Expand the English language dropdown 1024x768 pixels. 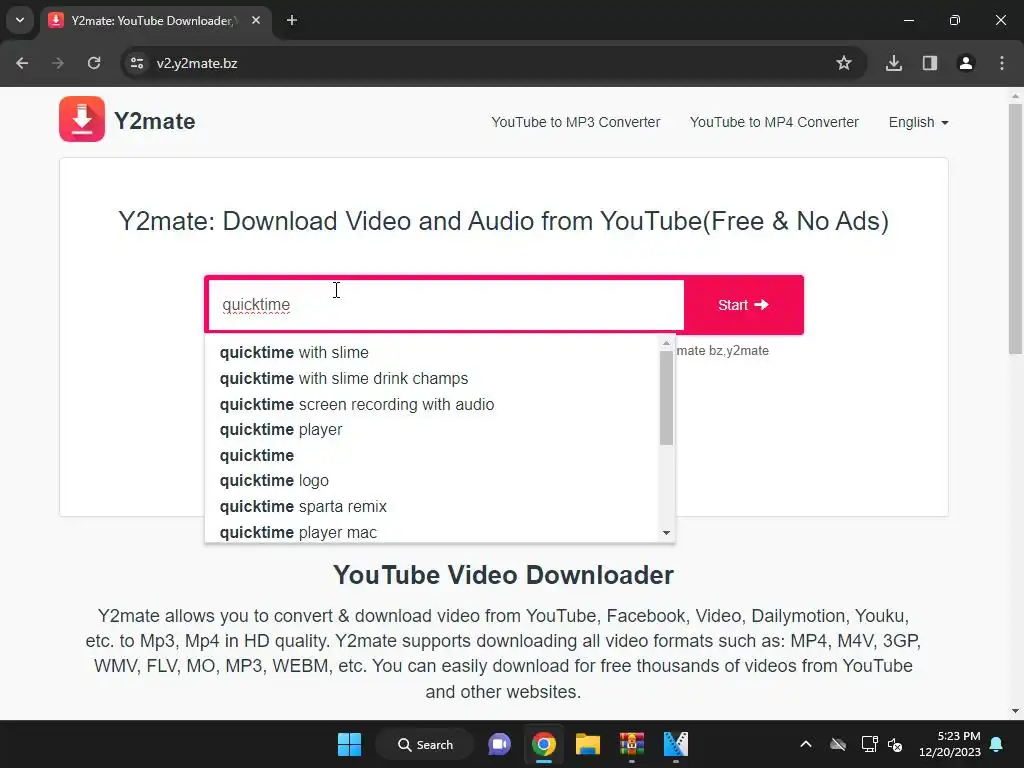tap(918, 122)
